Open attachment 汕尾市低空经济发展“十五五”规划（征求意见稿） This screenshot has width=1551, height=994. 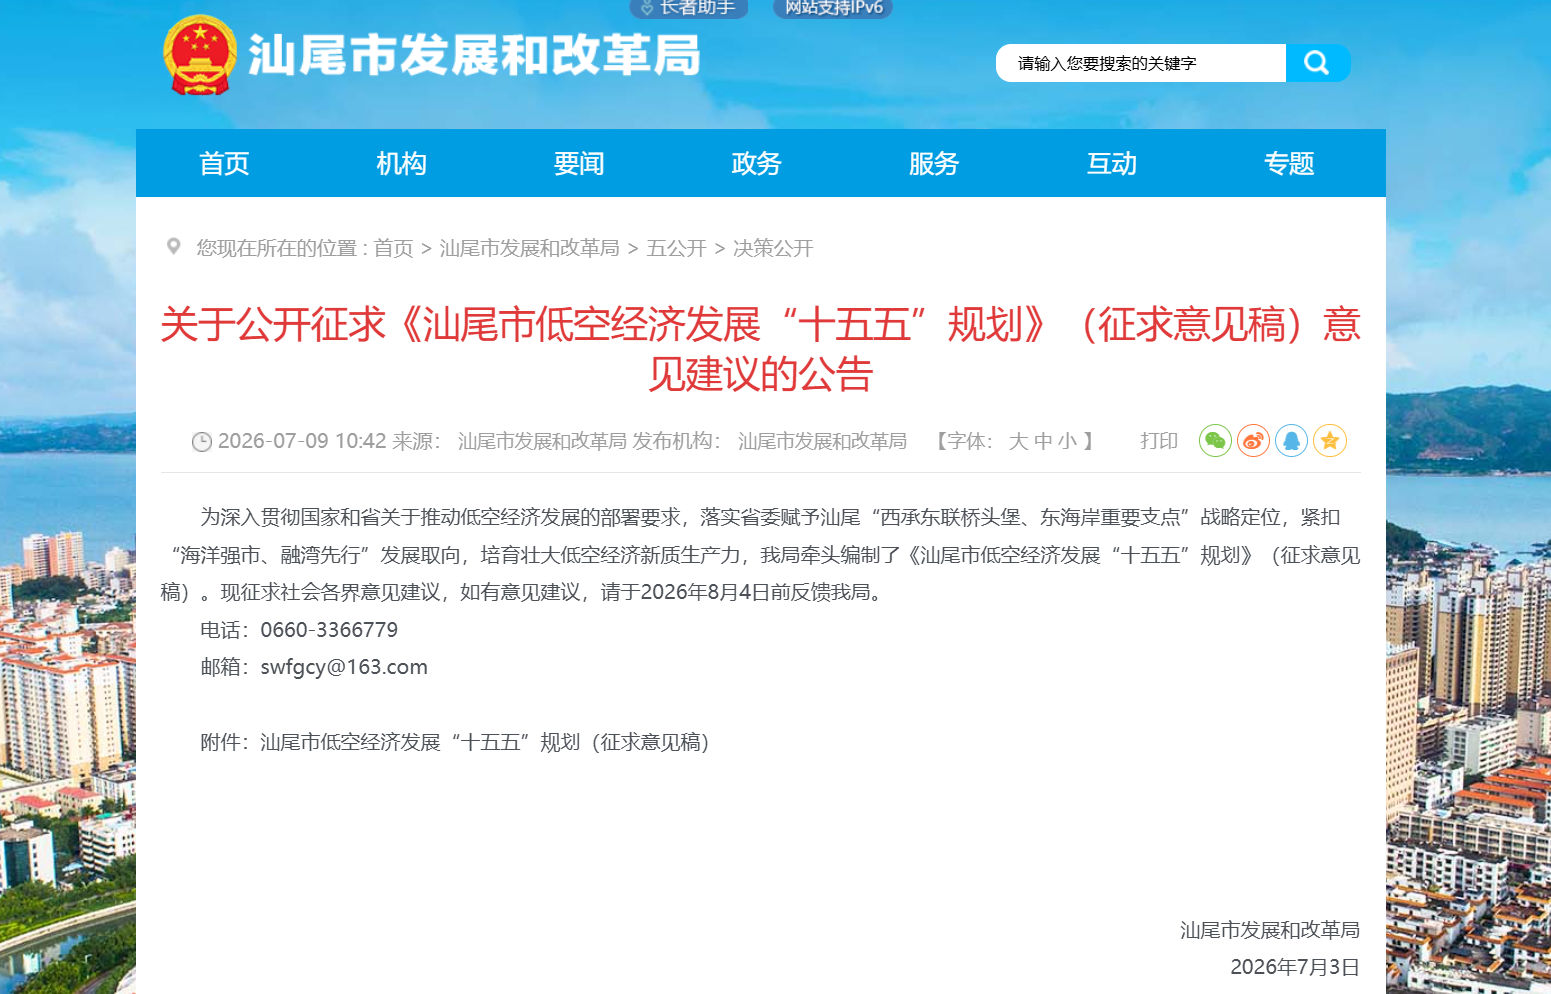click(485, 742)
